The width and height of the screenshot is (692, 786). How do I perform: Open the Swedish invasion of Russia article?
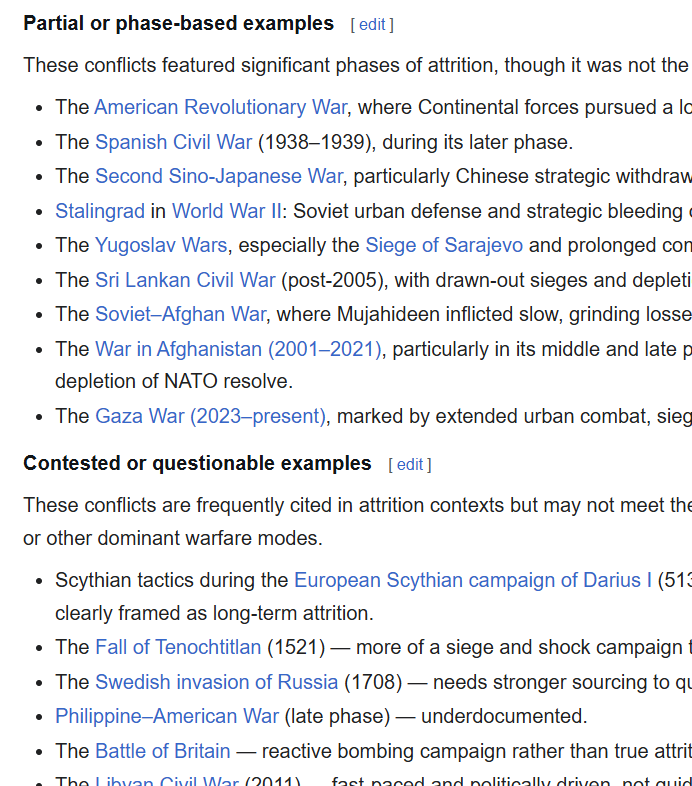tap(217, 682)
